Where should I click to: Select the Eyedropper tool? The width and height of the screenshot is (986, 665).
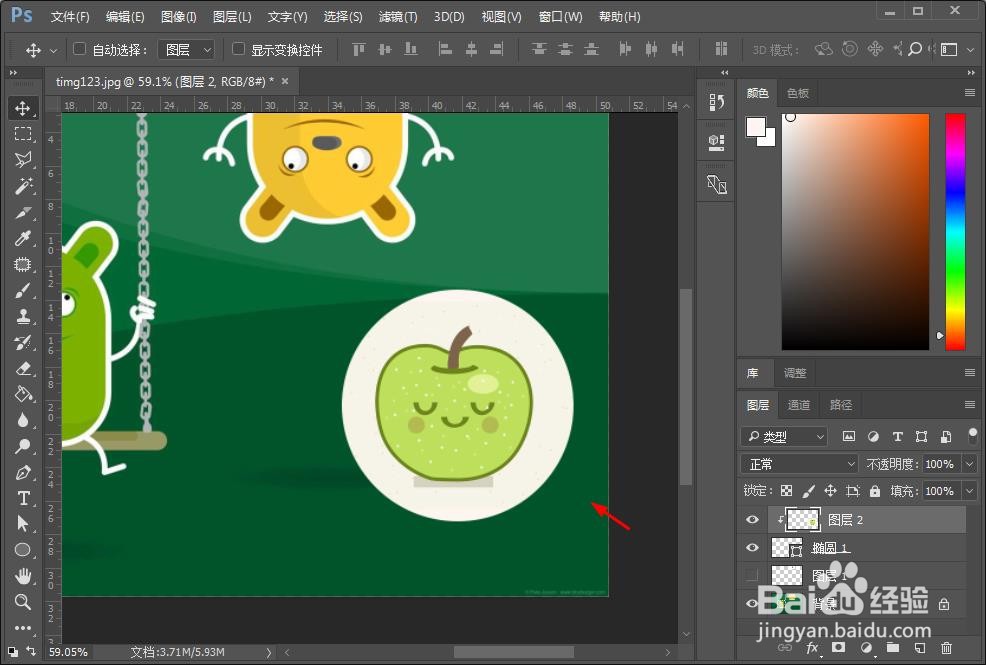coord(23,238)
